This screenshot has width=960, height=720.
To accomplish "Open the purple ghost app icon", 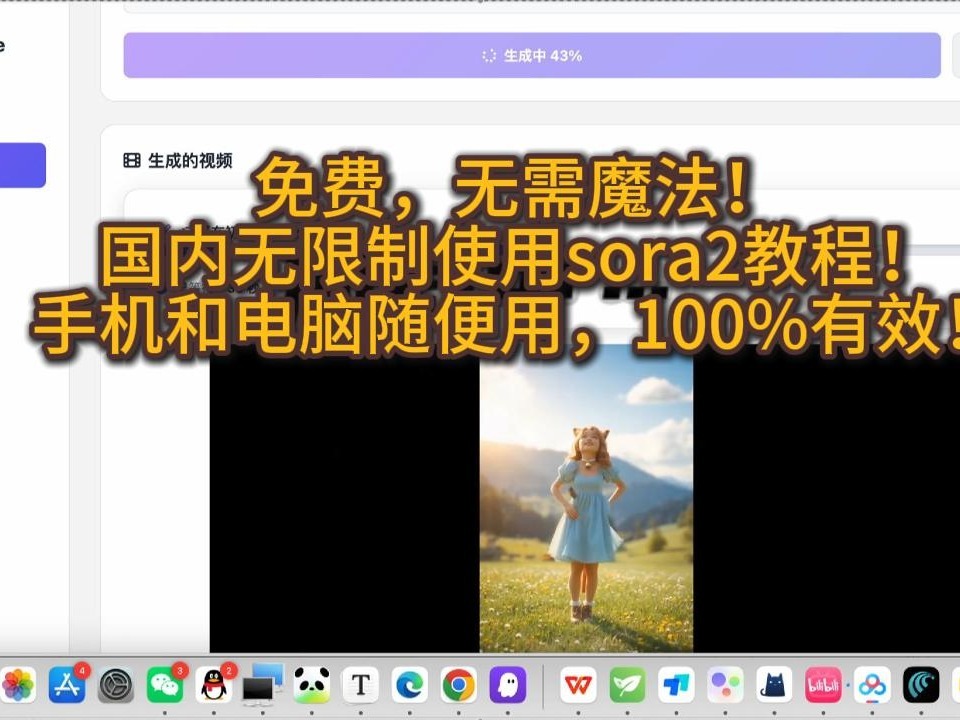I will pyautogui.click(x=508, y=685).
